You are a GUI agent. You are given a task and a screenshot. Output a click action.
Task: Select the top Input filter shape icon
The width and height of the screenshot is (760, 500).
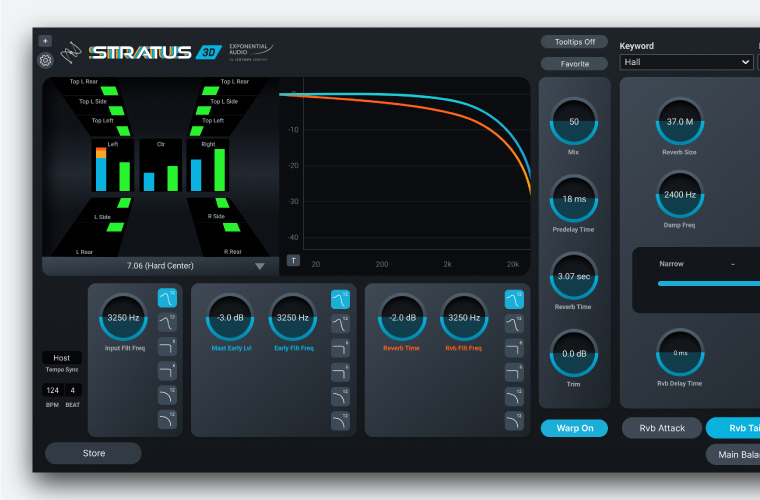point(167,298)
